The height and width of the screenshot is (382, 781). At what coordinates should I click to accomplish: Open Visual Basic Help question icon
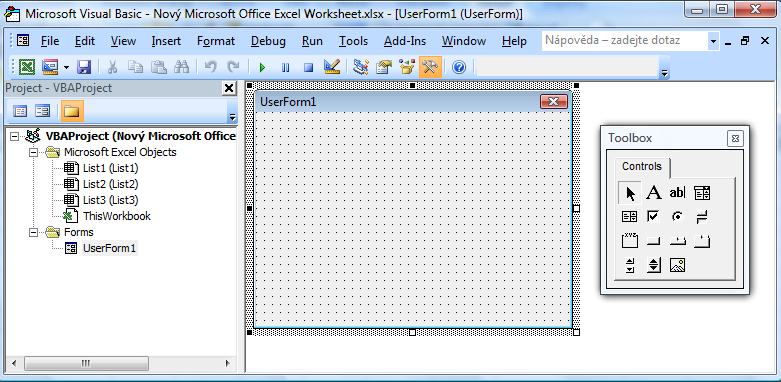tap(459, 67)
